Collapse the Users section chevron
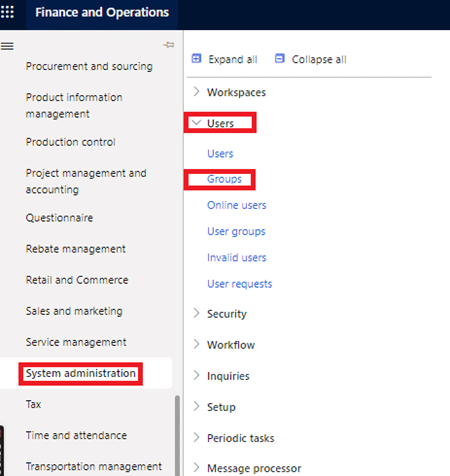This screenshot has height=476, width=450. click(x=196, y=123)
